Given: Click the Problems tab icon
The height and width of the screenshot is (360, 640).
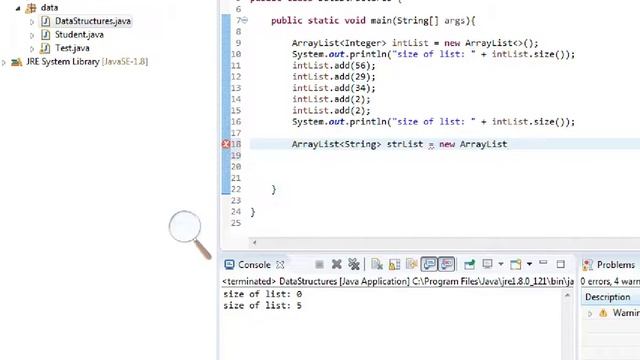Looking at the screenshot, I should (x=588, y=265).
